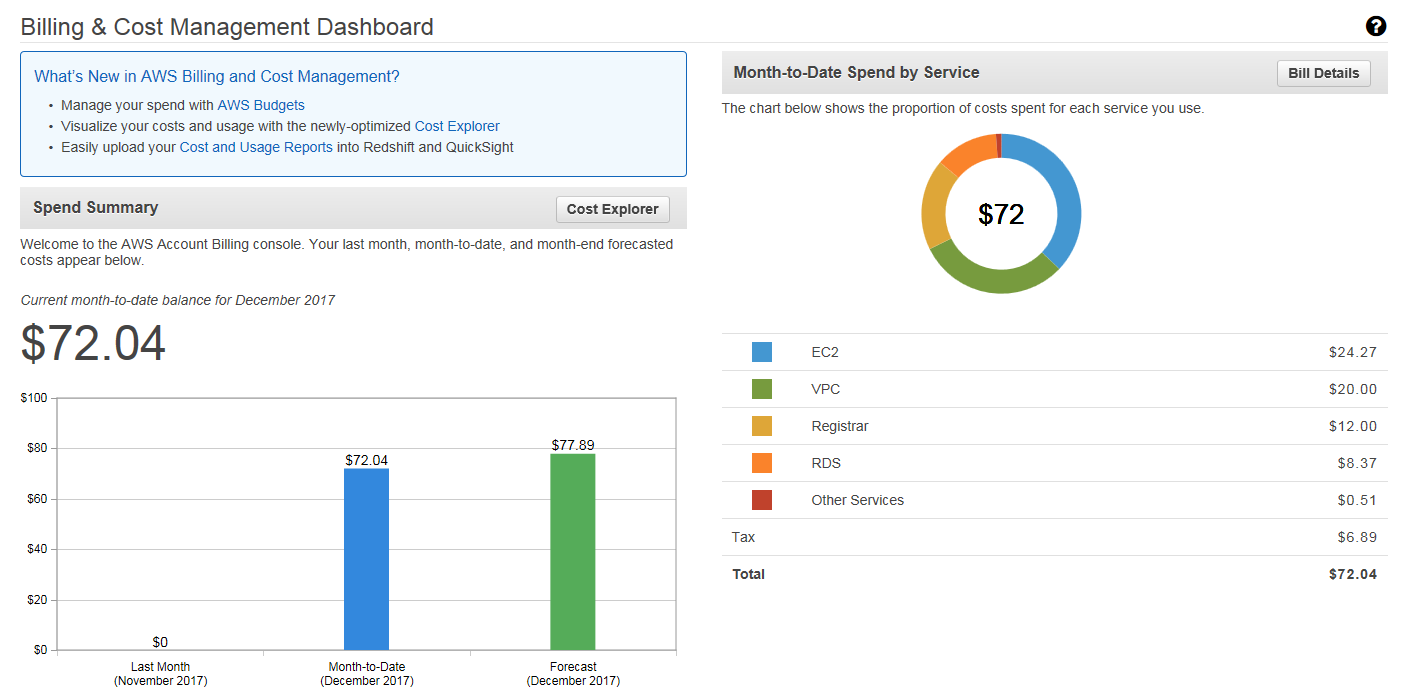Click the Last Month (November 2017) axis label
Screen dimensions: 1425x698
point(160,674)
